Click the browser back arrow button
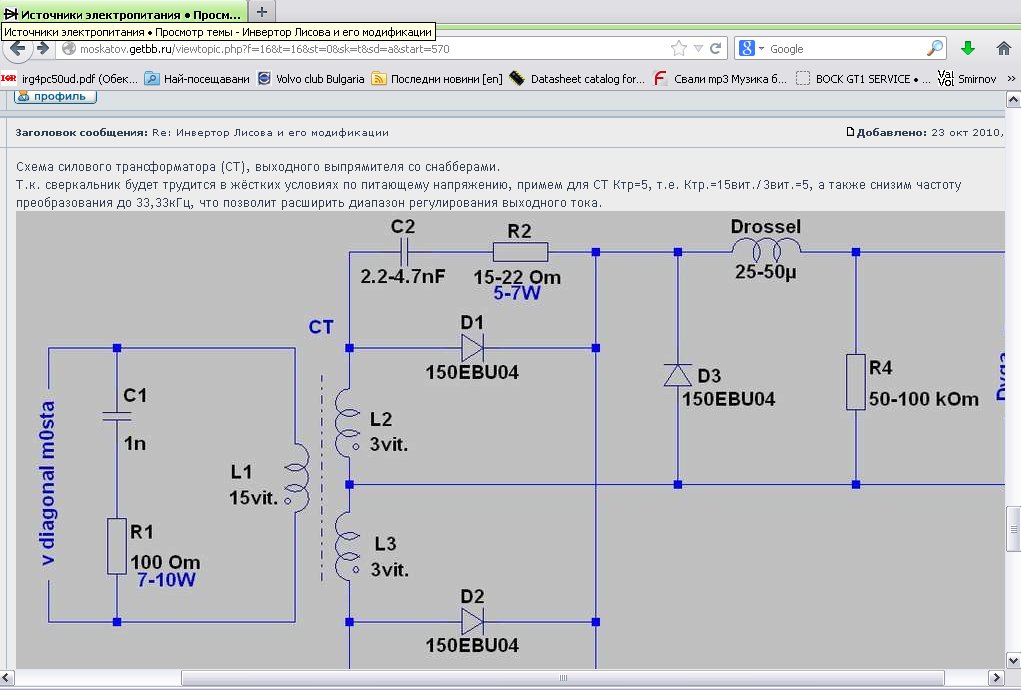This screenshot has height=690, width=1021. coord(18,48)
